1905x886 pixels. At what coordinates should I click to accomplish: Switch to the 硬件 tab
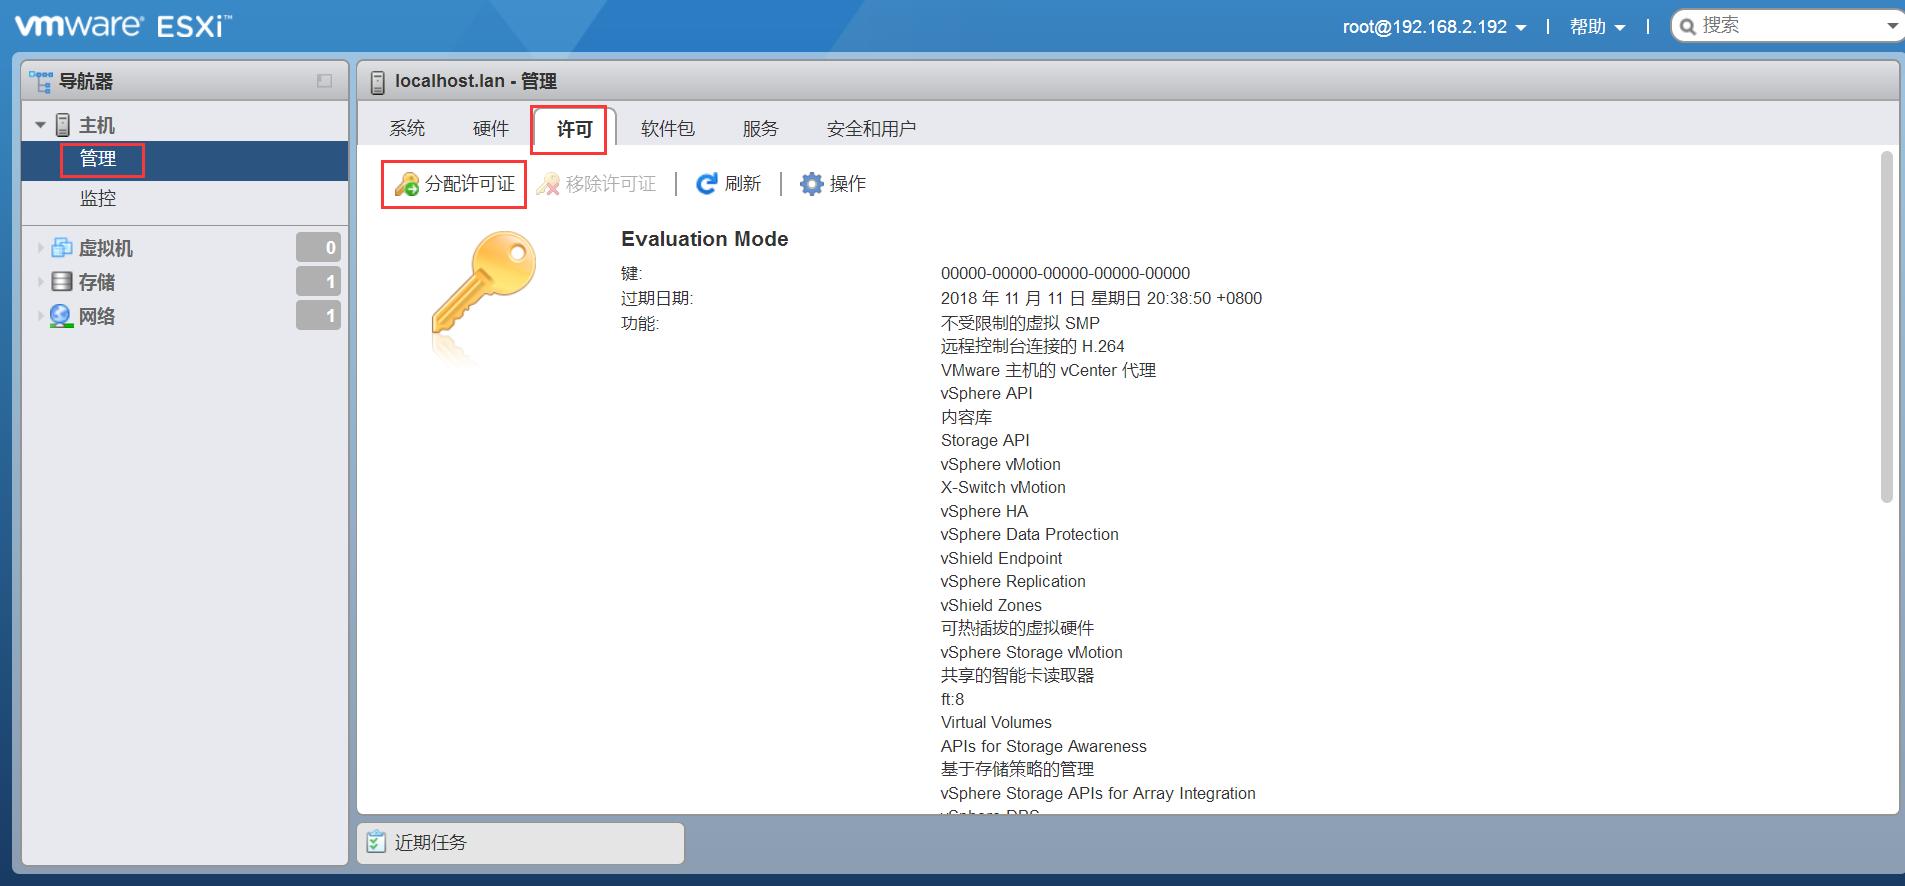(491, 128)
